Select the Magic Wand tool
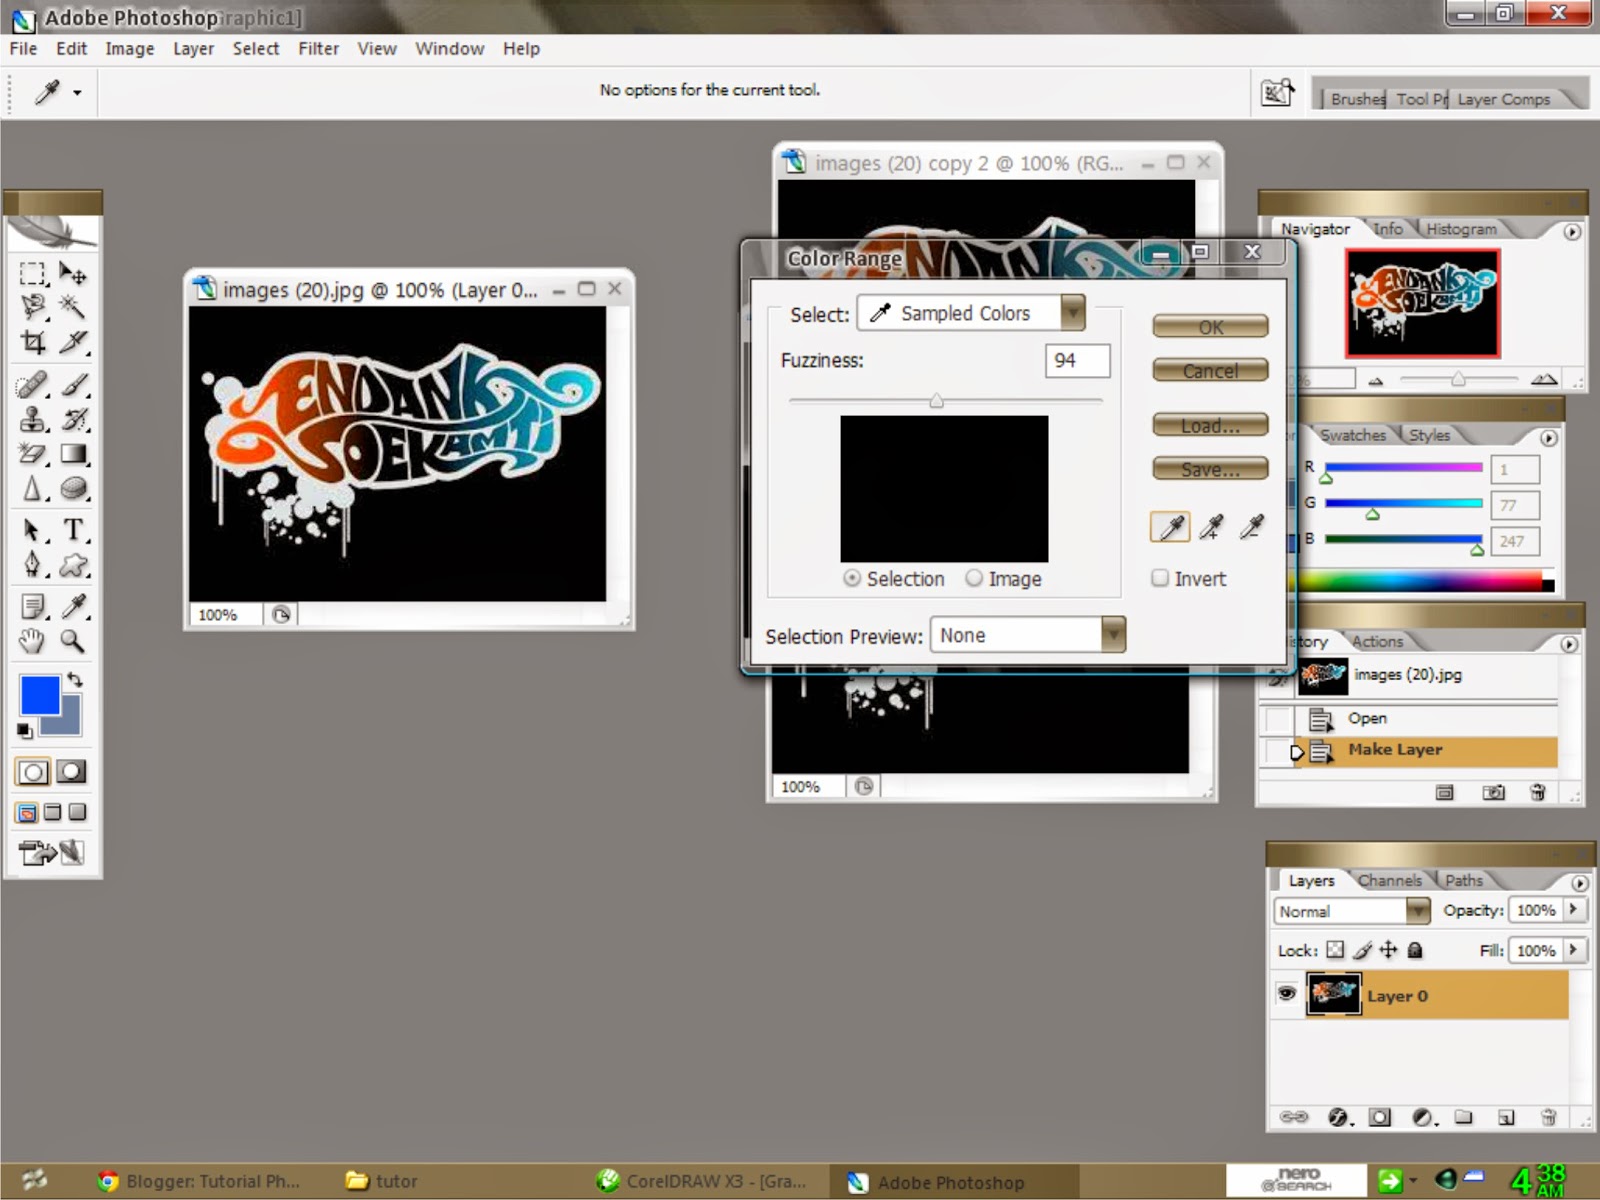1600x1200 pixels. [73, 306]
